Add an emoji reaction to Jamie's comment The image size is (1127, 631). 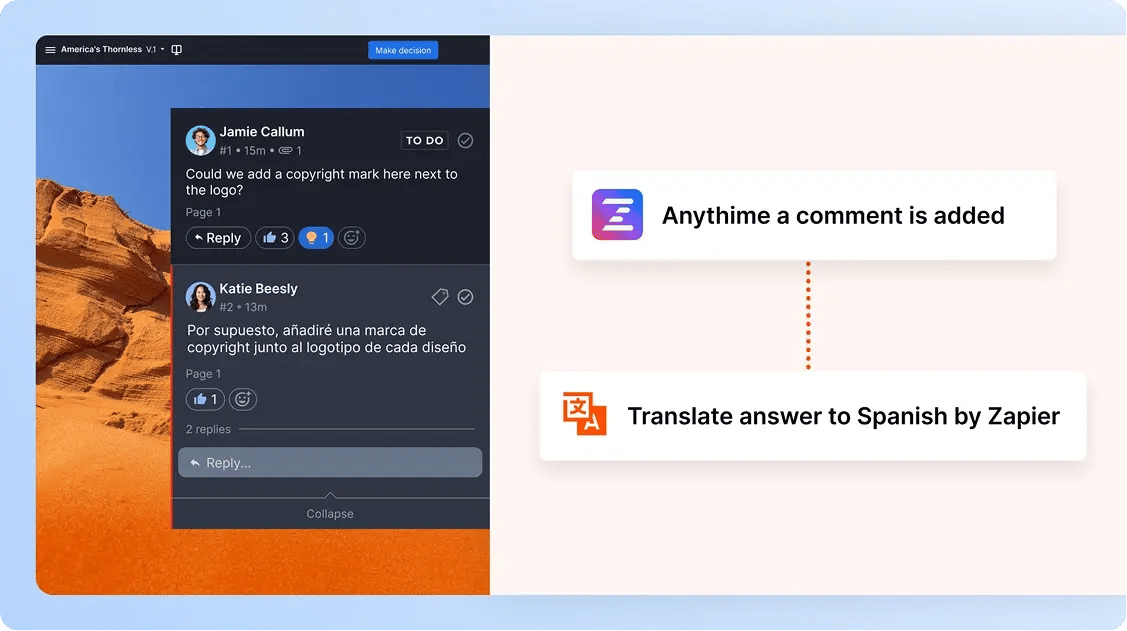point(351,237)
